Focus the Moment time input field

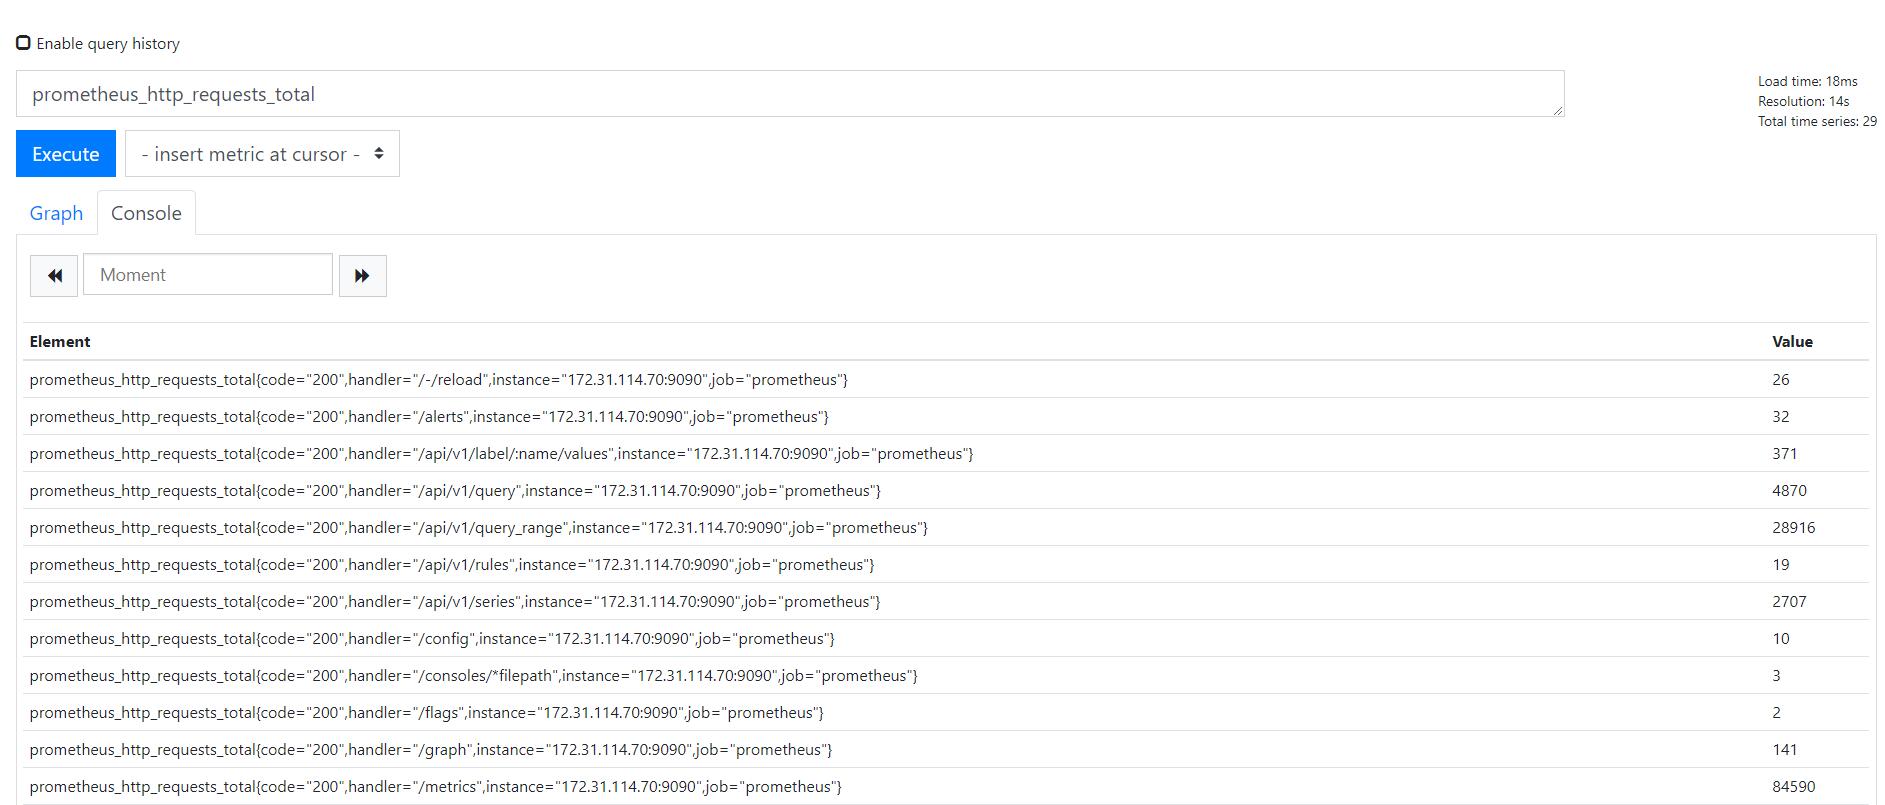208,275
